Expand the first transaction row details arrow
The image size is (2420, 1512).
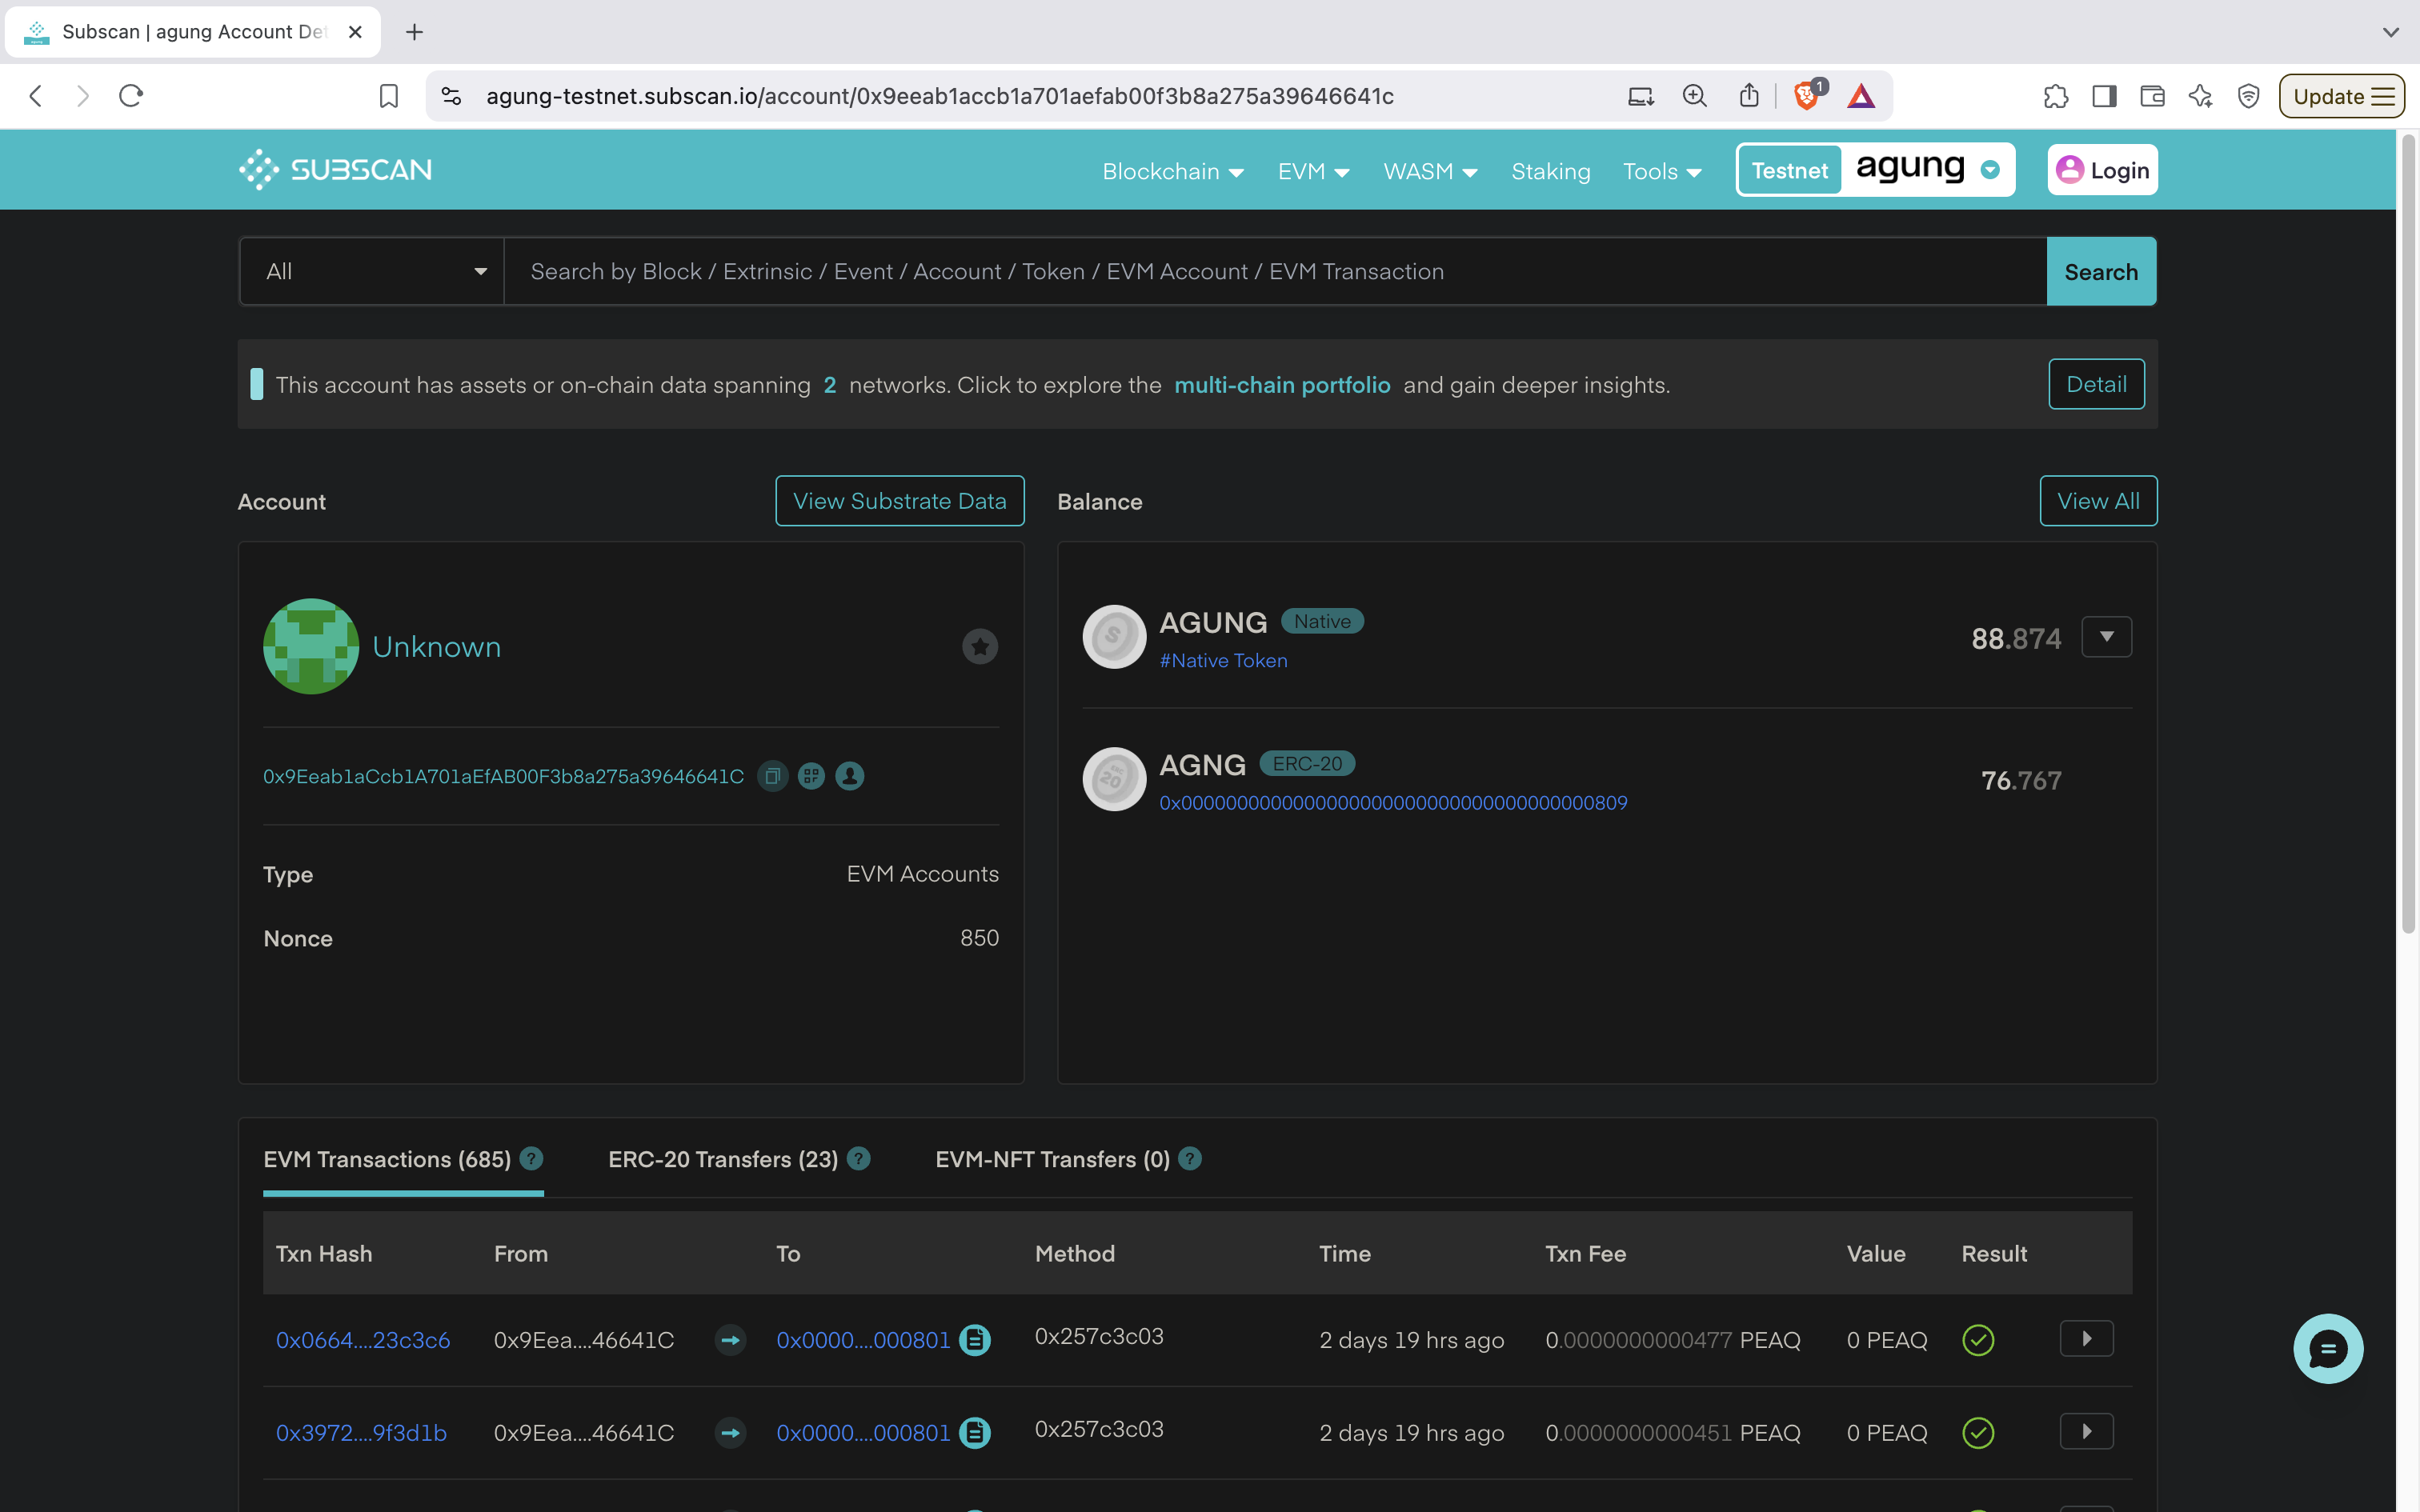click(2086, 1339)
